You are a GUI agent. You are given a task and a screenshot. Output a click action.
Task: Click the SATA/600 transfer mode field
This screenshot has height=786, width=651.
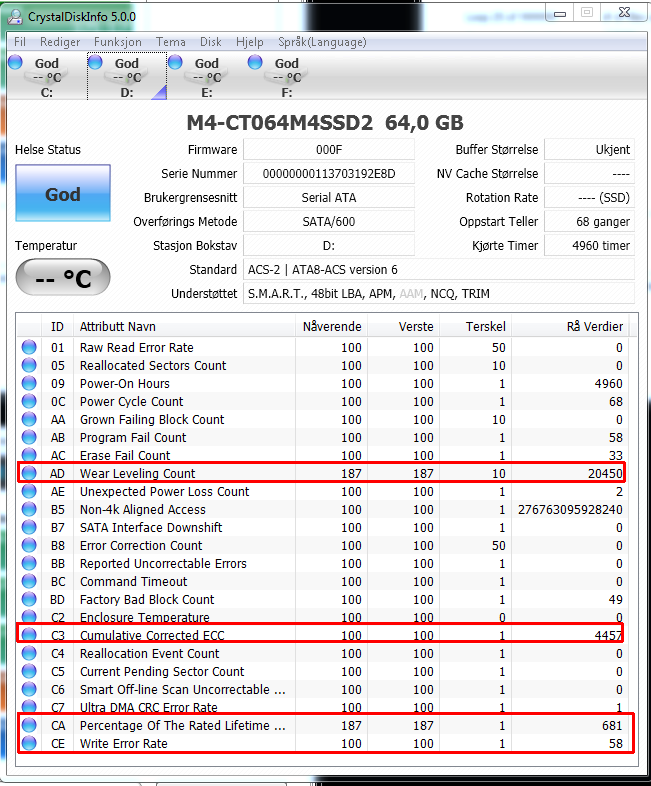pos(329,222)
